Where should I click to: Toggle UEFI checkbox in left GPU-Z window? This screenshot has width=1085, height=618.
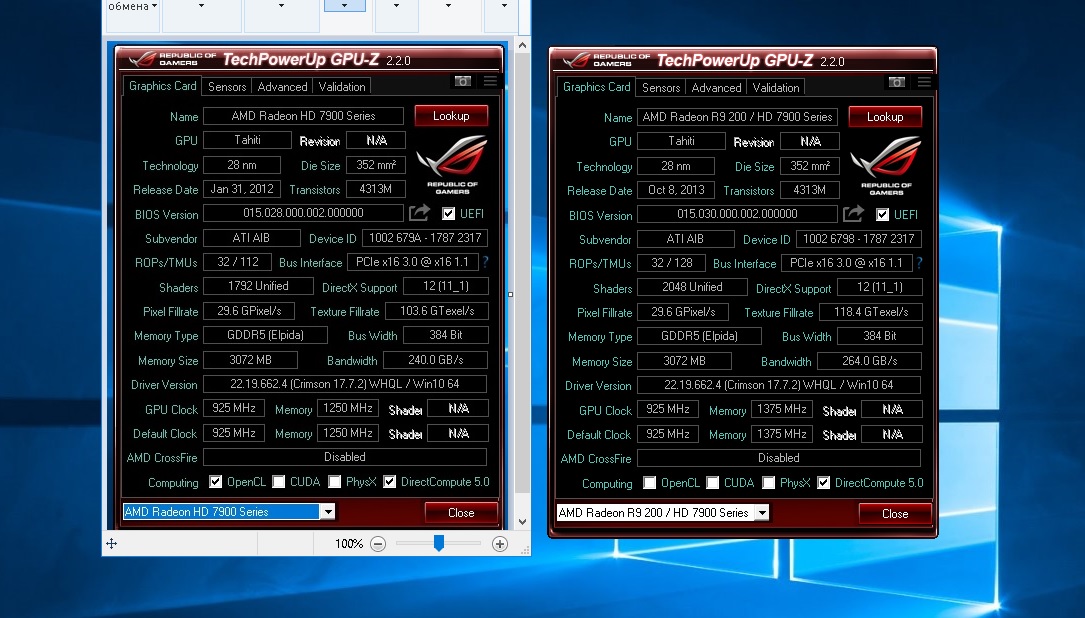(x=448, y=213)
